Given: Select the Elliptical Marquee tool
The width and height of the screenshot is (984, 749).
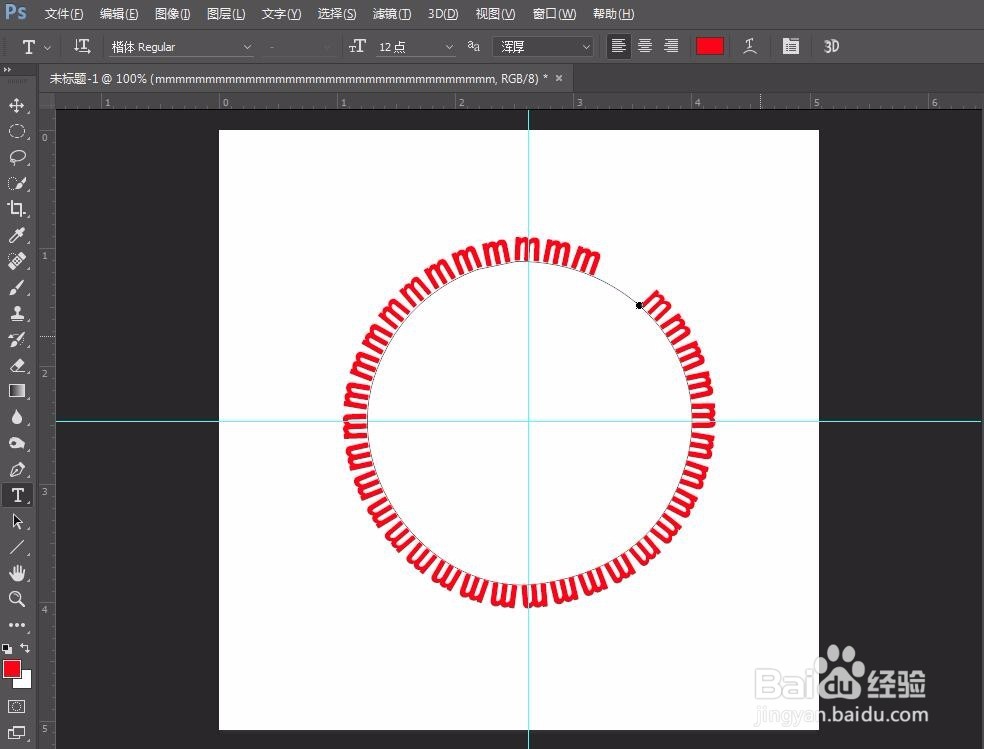Looking at the screenshot, I should [x=17, y=131].
